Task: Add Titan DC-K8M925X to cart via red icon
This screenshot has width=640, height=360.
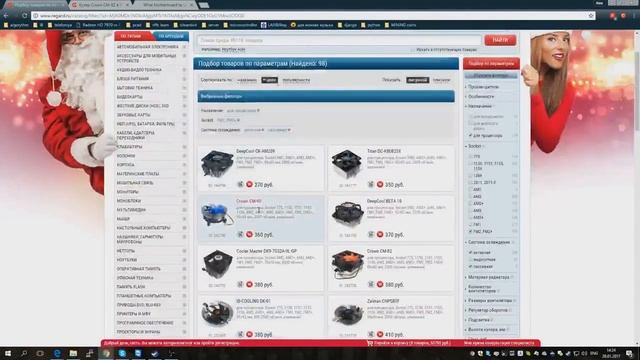Action: tap(380, 184)
